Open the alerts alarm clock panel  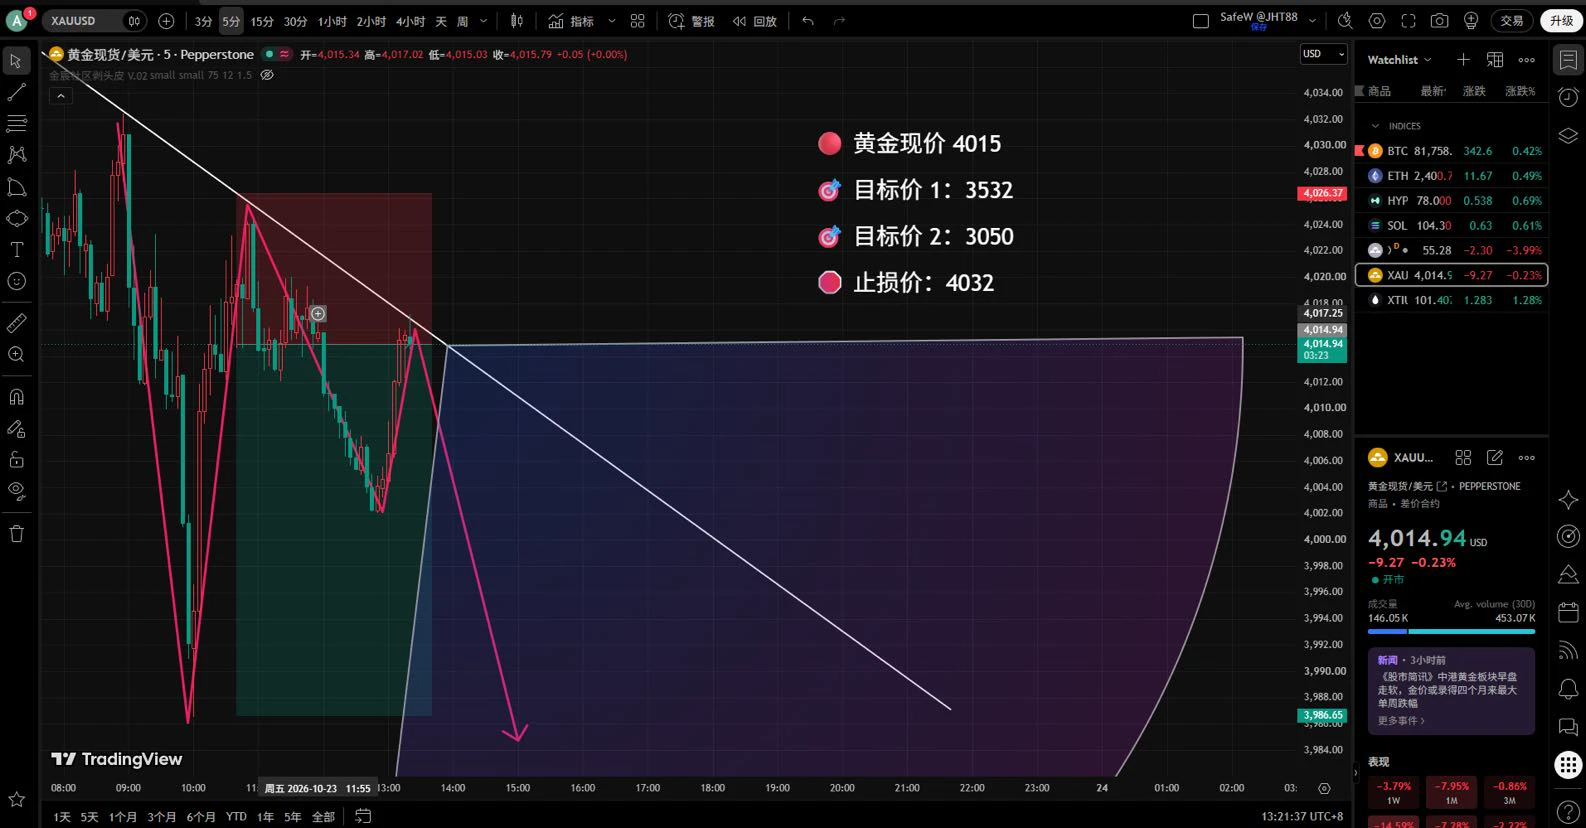(x=1568, y=97)
